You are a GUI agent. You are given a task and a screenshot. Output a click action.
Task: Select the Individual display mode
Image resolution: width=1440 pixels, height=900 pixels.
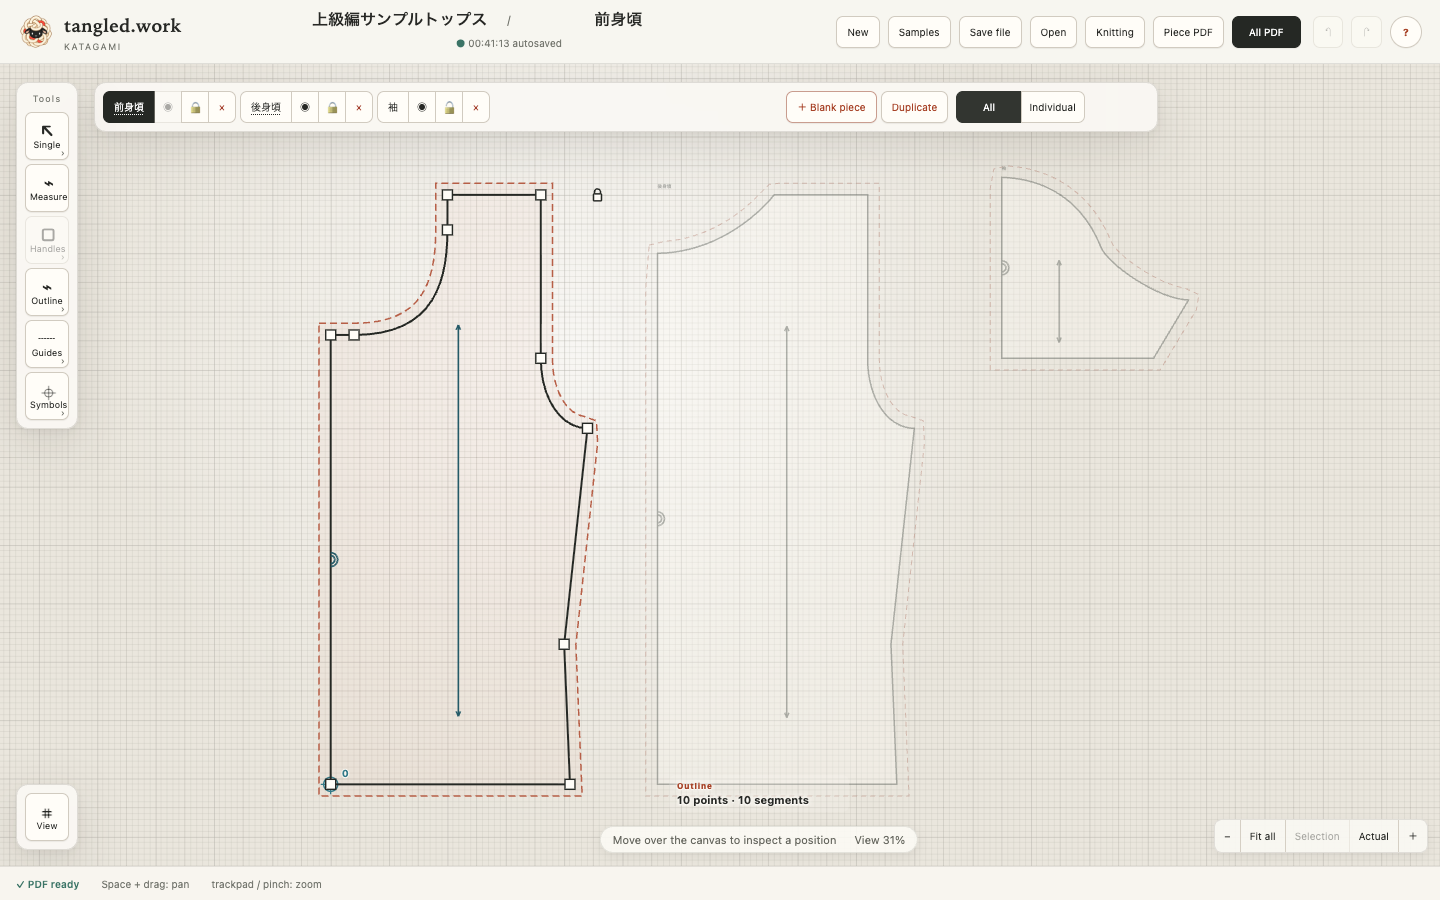click(1052, 107)
